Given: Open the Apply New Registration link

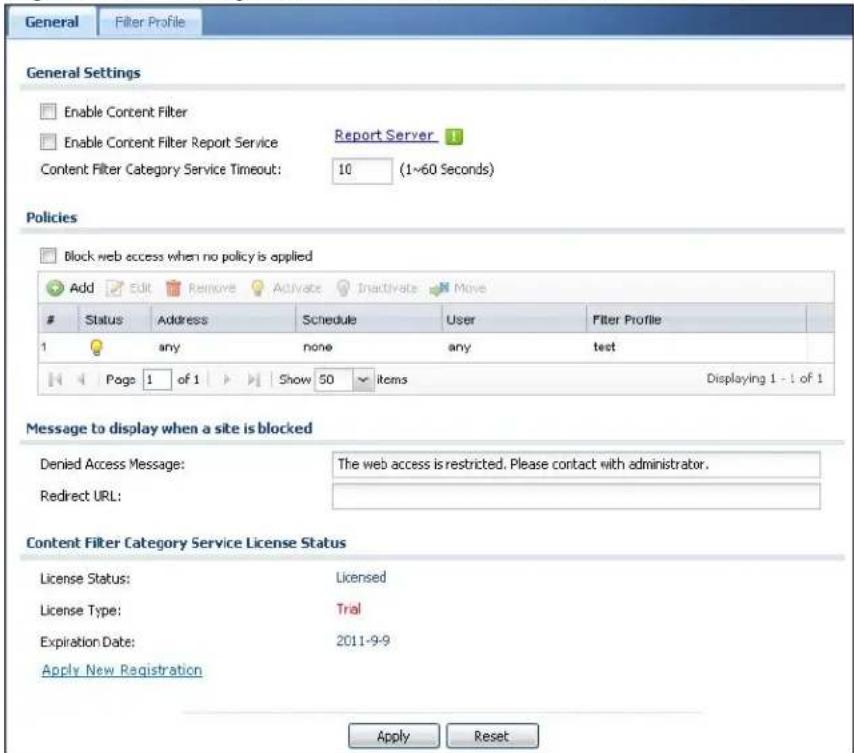Looking at the screenshot, I should (122, 670).
